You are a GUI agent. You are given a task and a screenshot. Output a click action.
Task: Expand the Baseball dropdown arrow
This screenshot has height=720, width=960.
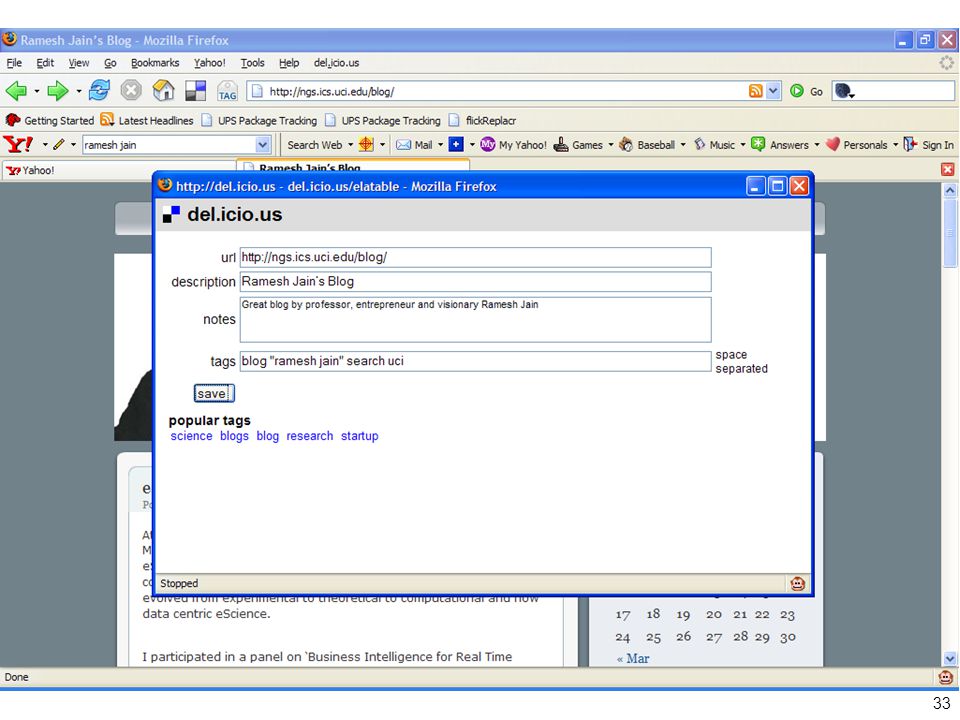click(x=683, y=145)
